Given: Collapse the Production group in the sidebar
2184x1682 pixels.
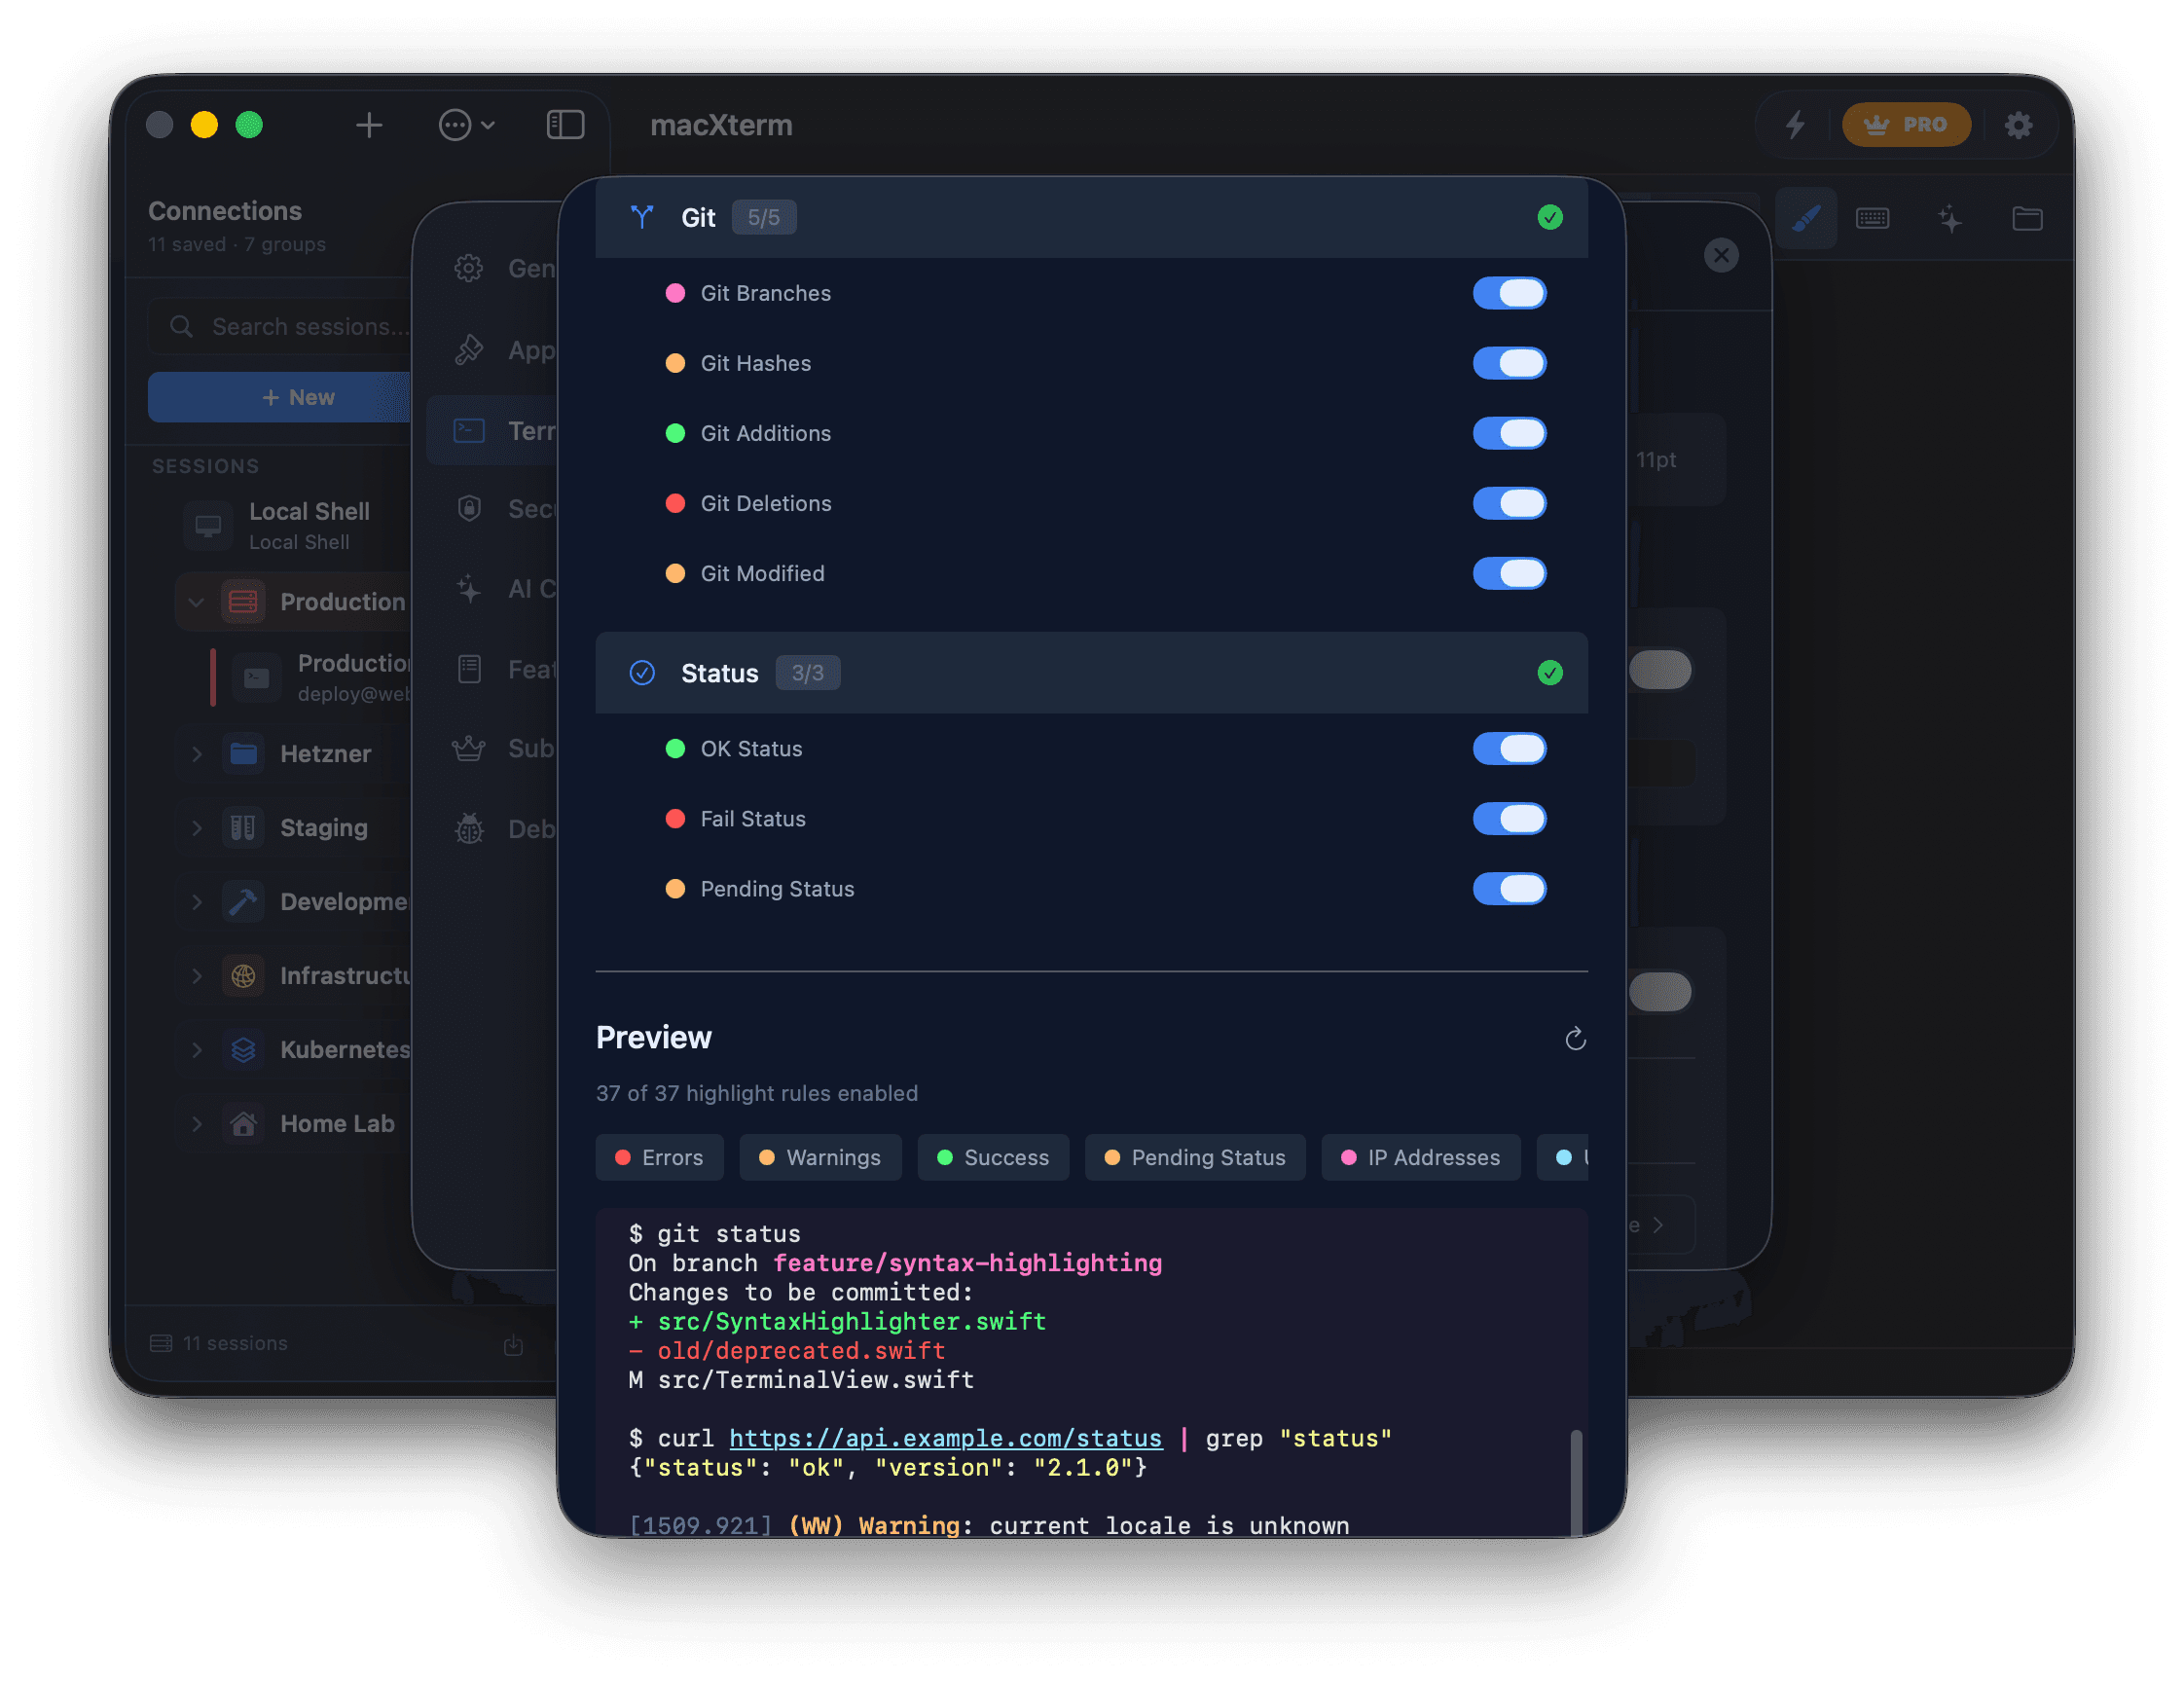Looking at the screenshot, I should coord(197,602).
